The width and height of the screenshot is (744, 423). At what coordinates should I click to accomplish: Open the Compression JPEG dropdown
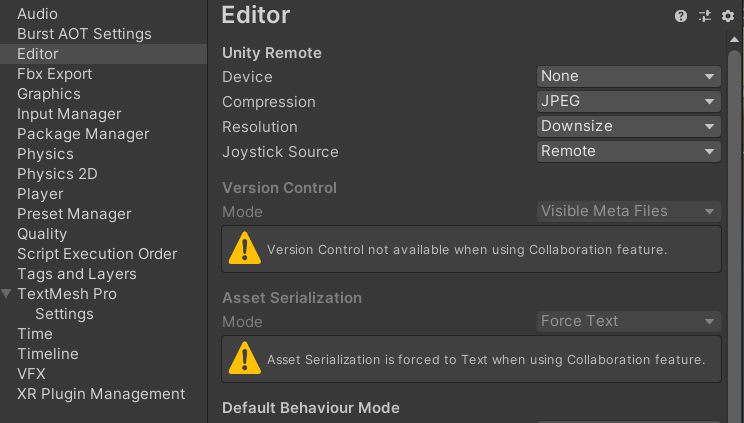coord(628,101)
